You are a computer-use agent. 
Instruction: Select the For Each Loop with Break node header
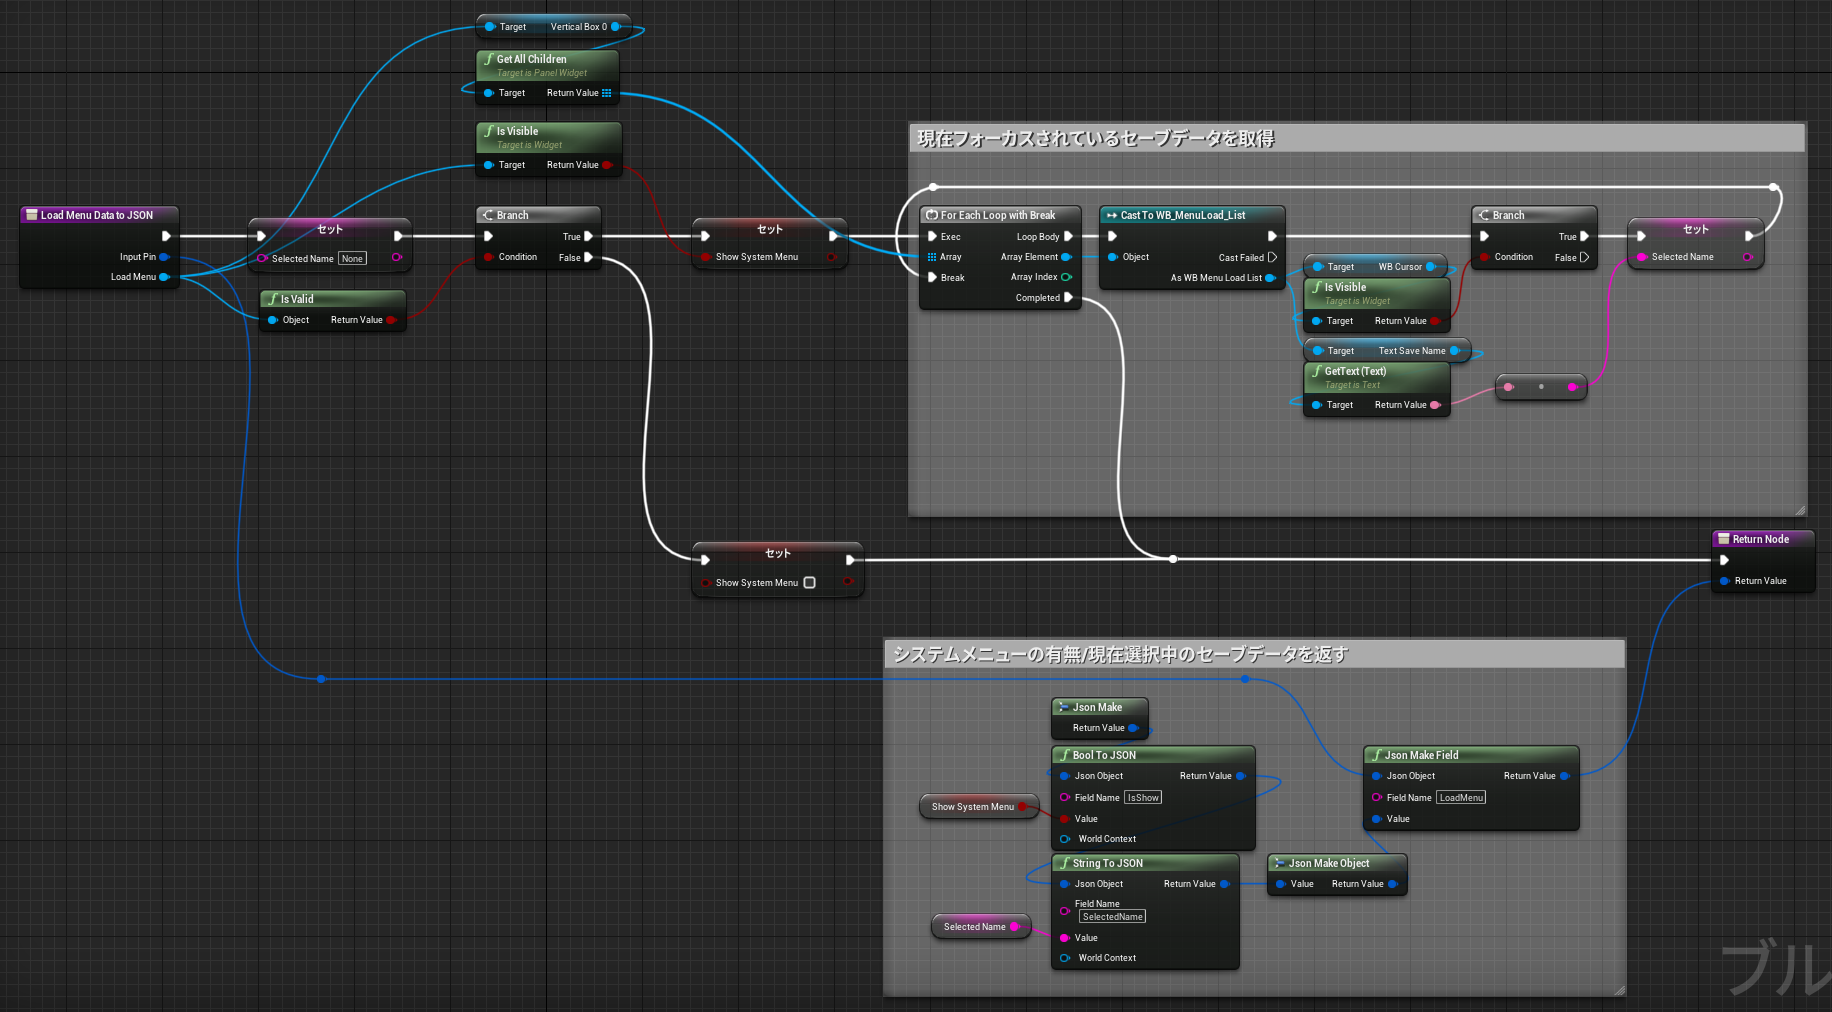[1000, 215]
